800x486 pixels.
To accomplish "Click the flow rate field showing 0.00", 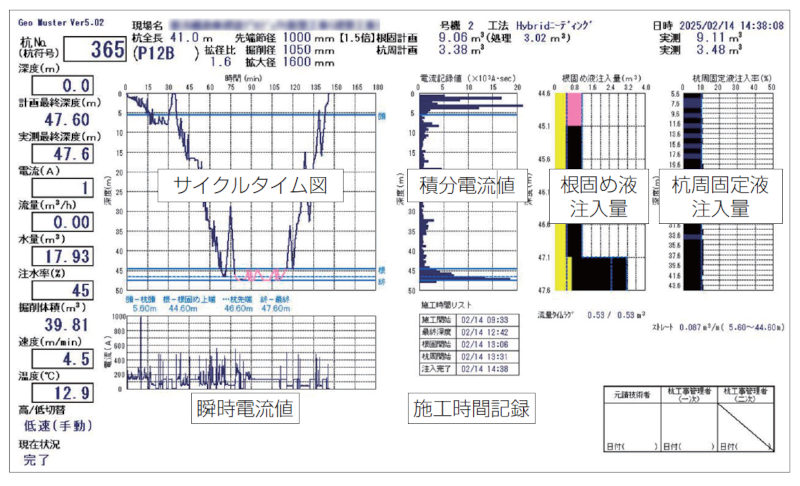I will coord(60,222).
